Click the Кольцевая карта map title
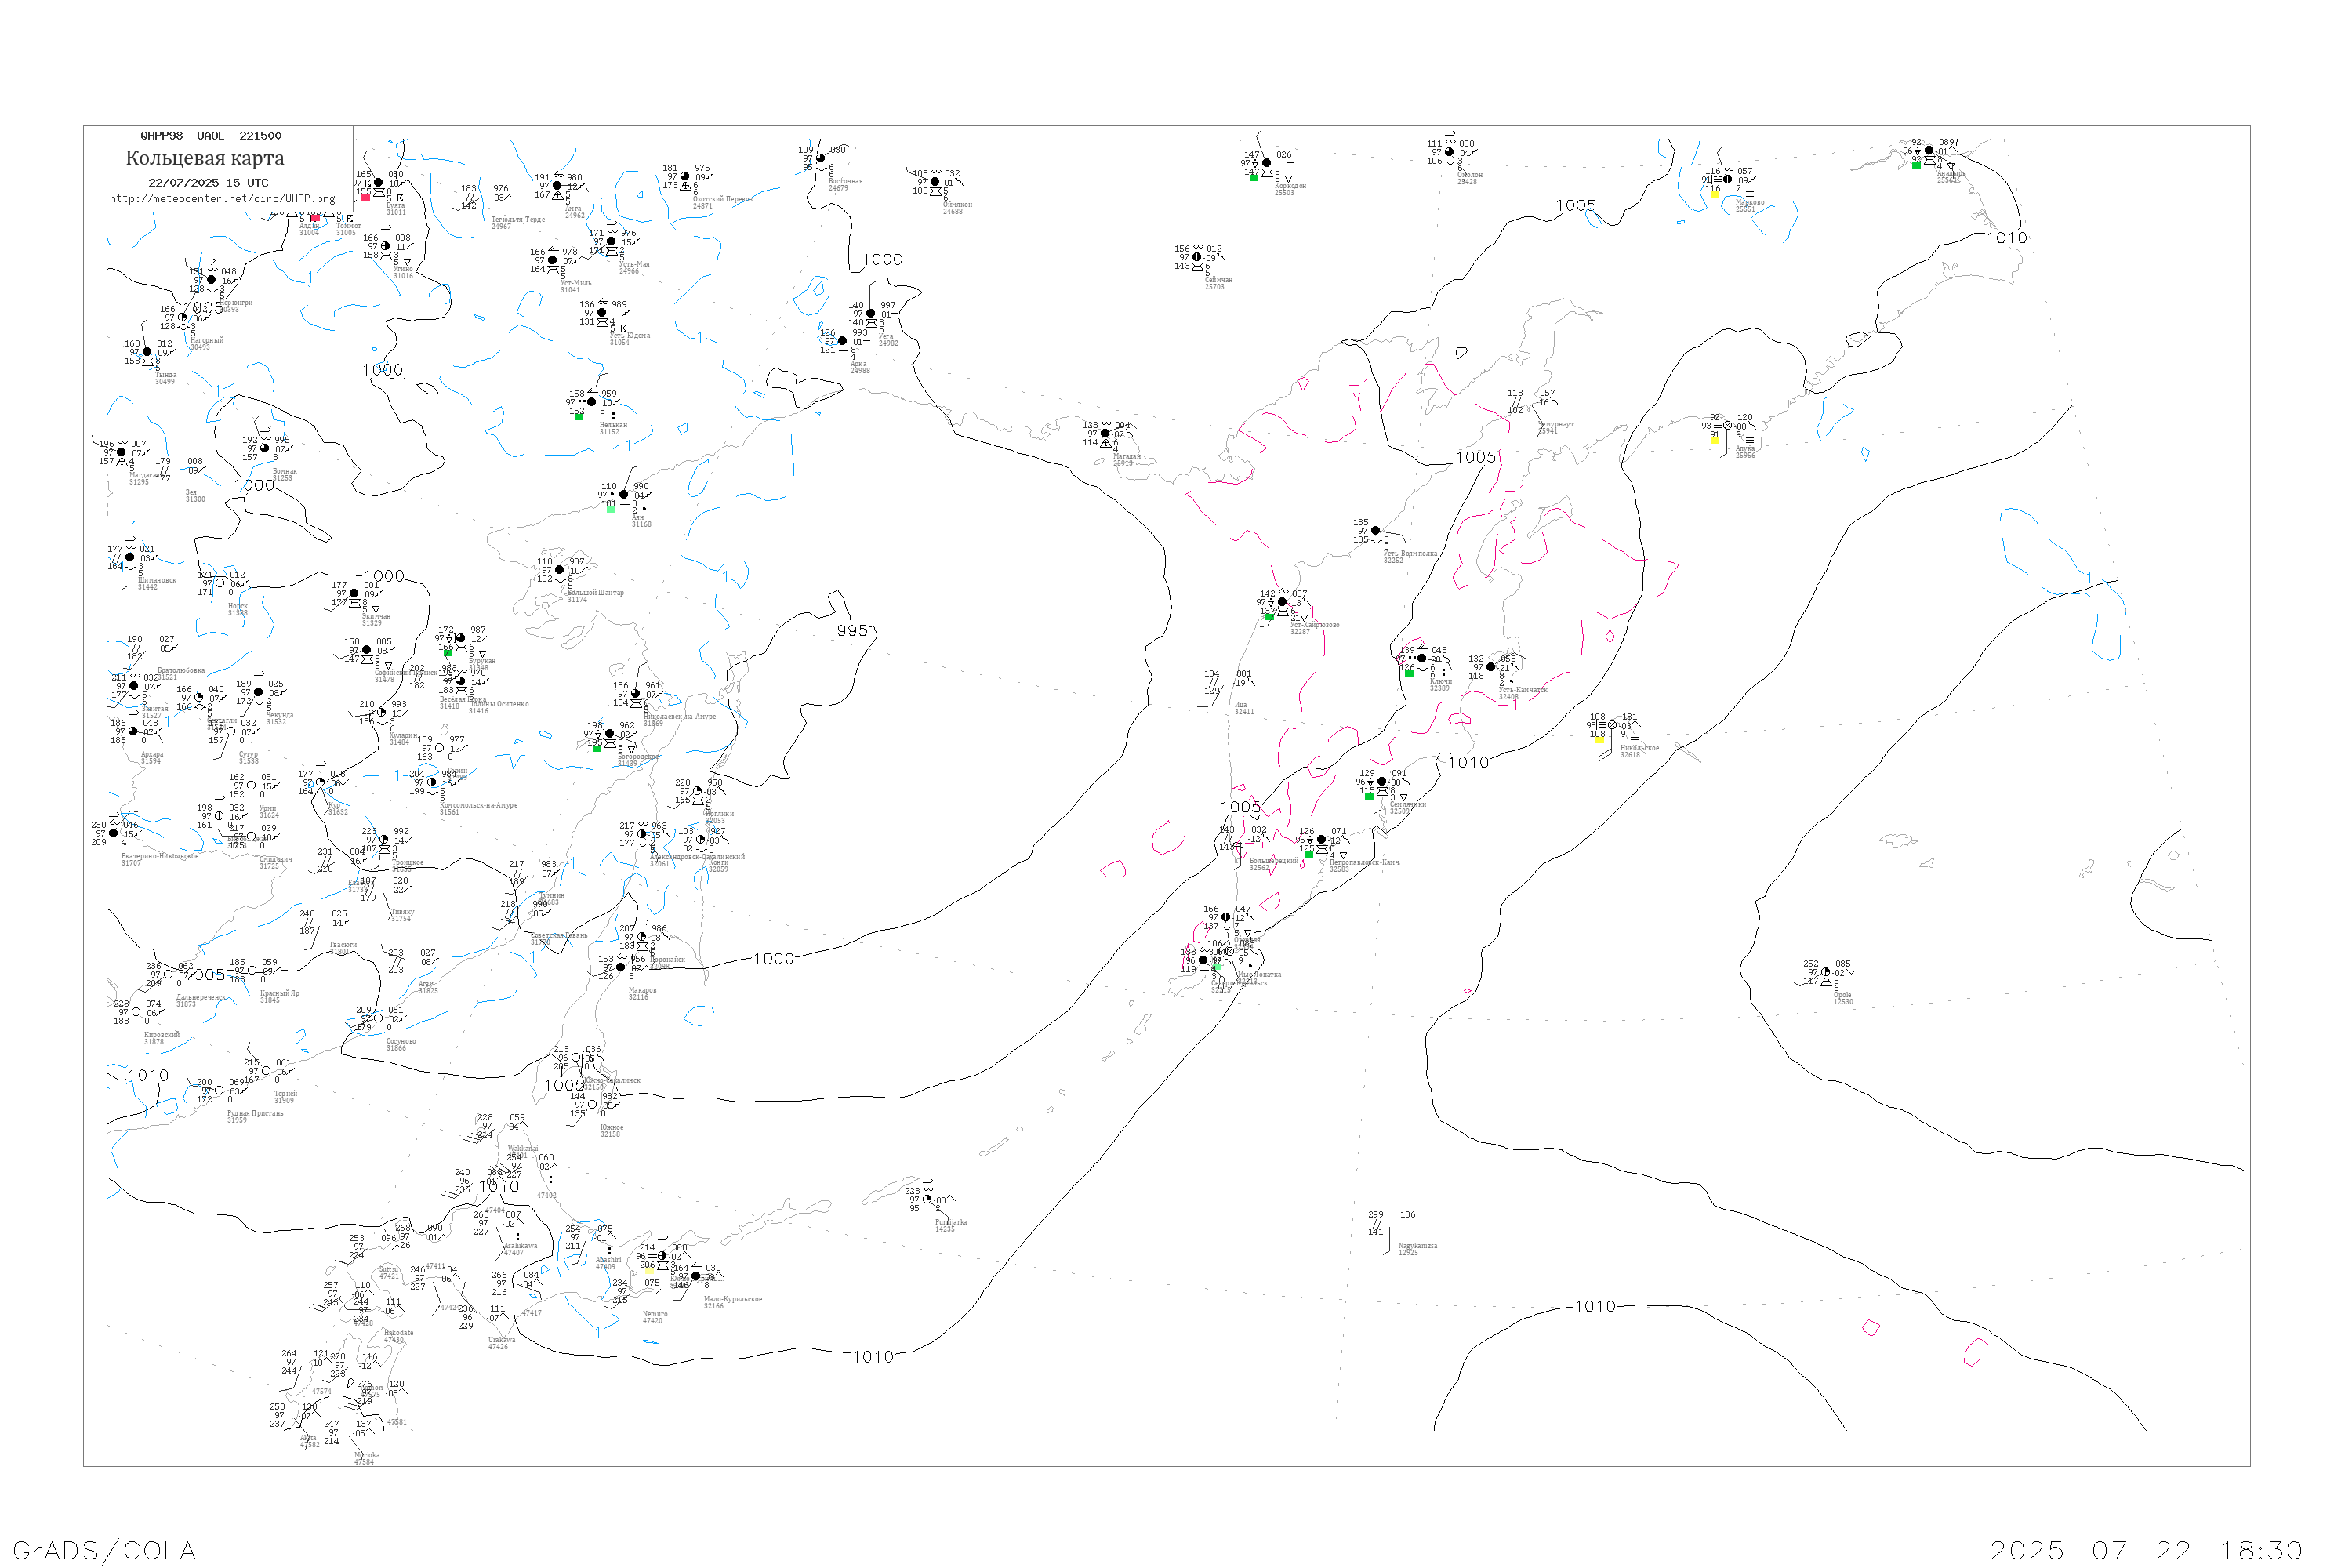2352x1568 pixels. click(205, 158)
